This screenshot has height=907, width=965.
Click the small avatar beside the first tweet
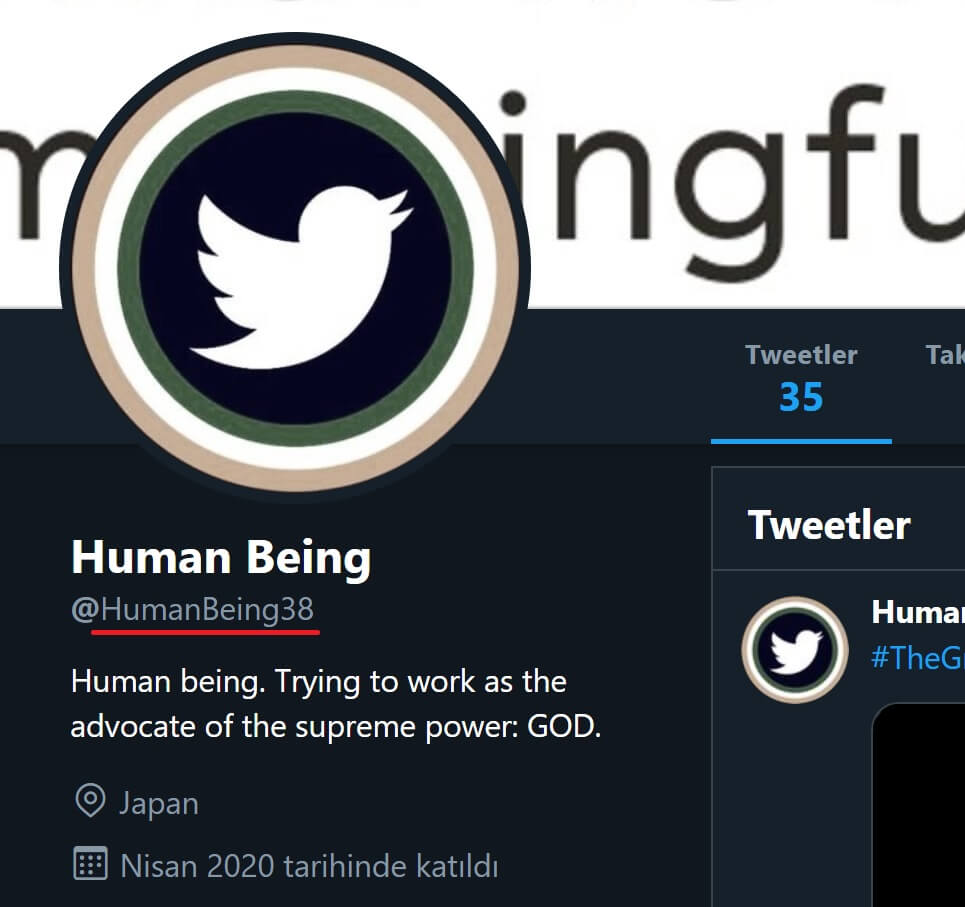[x=795, y=650]
